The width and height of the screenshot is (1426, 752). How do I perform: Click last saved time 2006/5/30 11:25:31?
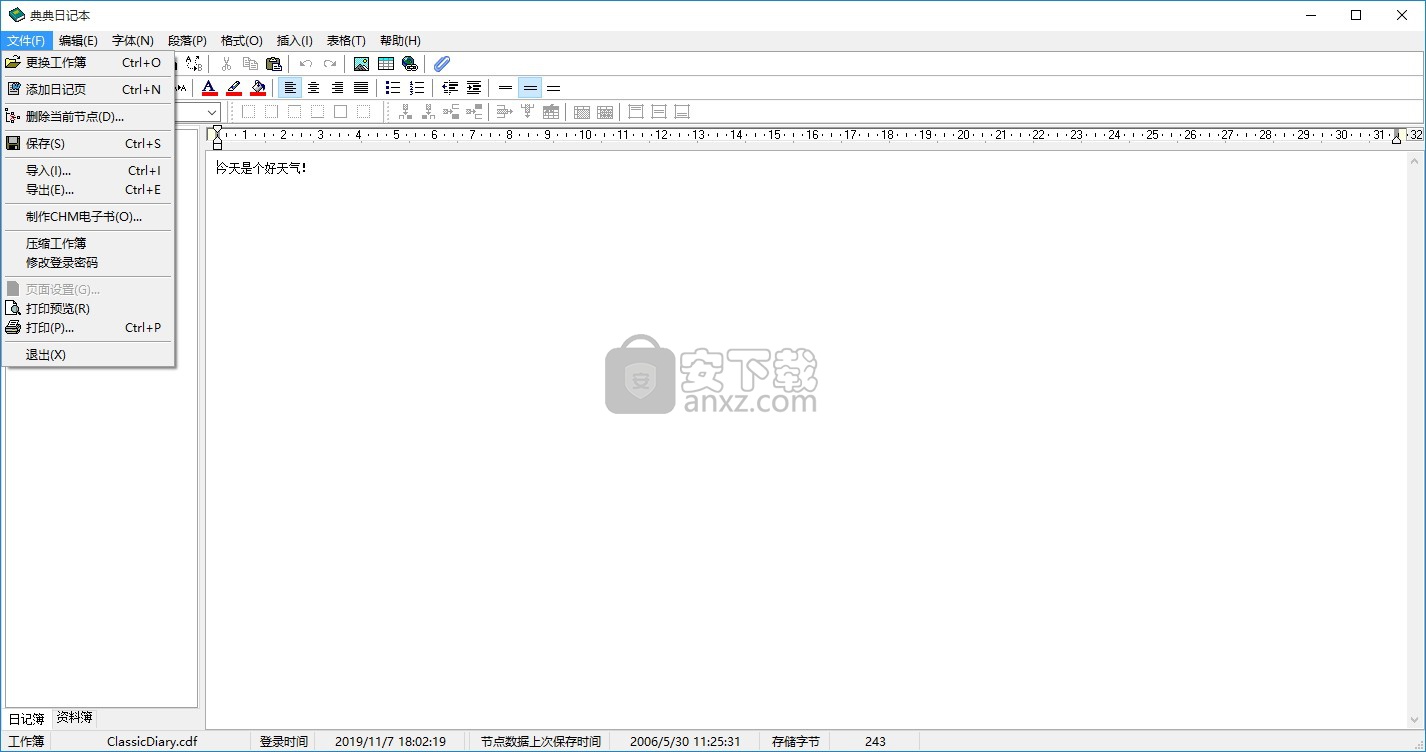(685, 742)
